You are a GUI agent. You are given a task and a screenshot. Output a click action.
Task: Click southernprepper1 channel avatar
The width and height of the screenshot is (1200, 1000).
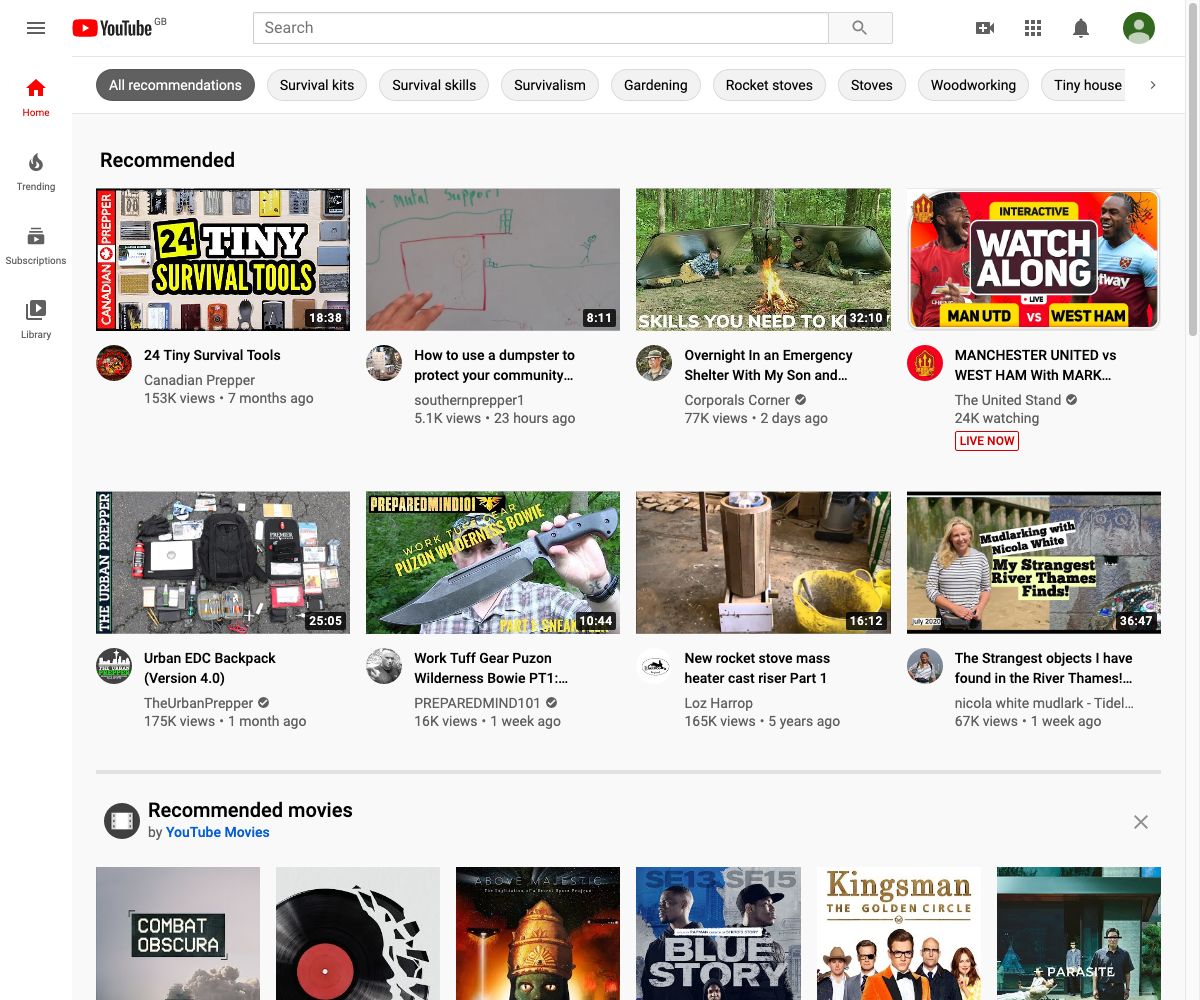click(384, 363)
